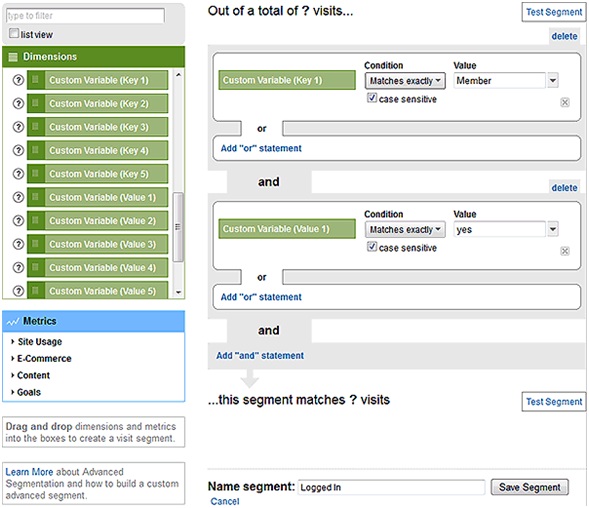Delete the first condition block
The image size is (589, 508).
point(564,36)
